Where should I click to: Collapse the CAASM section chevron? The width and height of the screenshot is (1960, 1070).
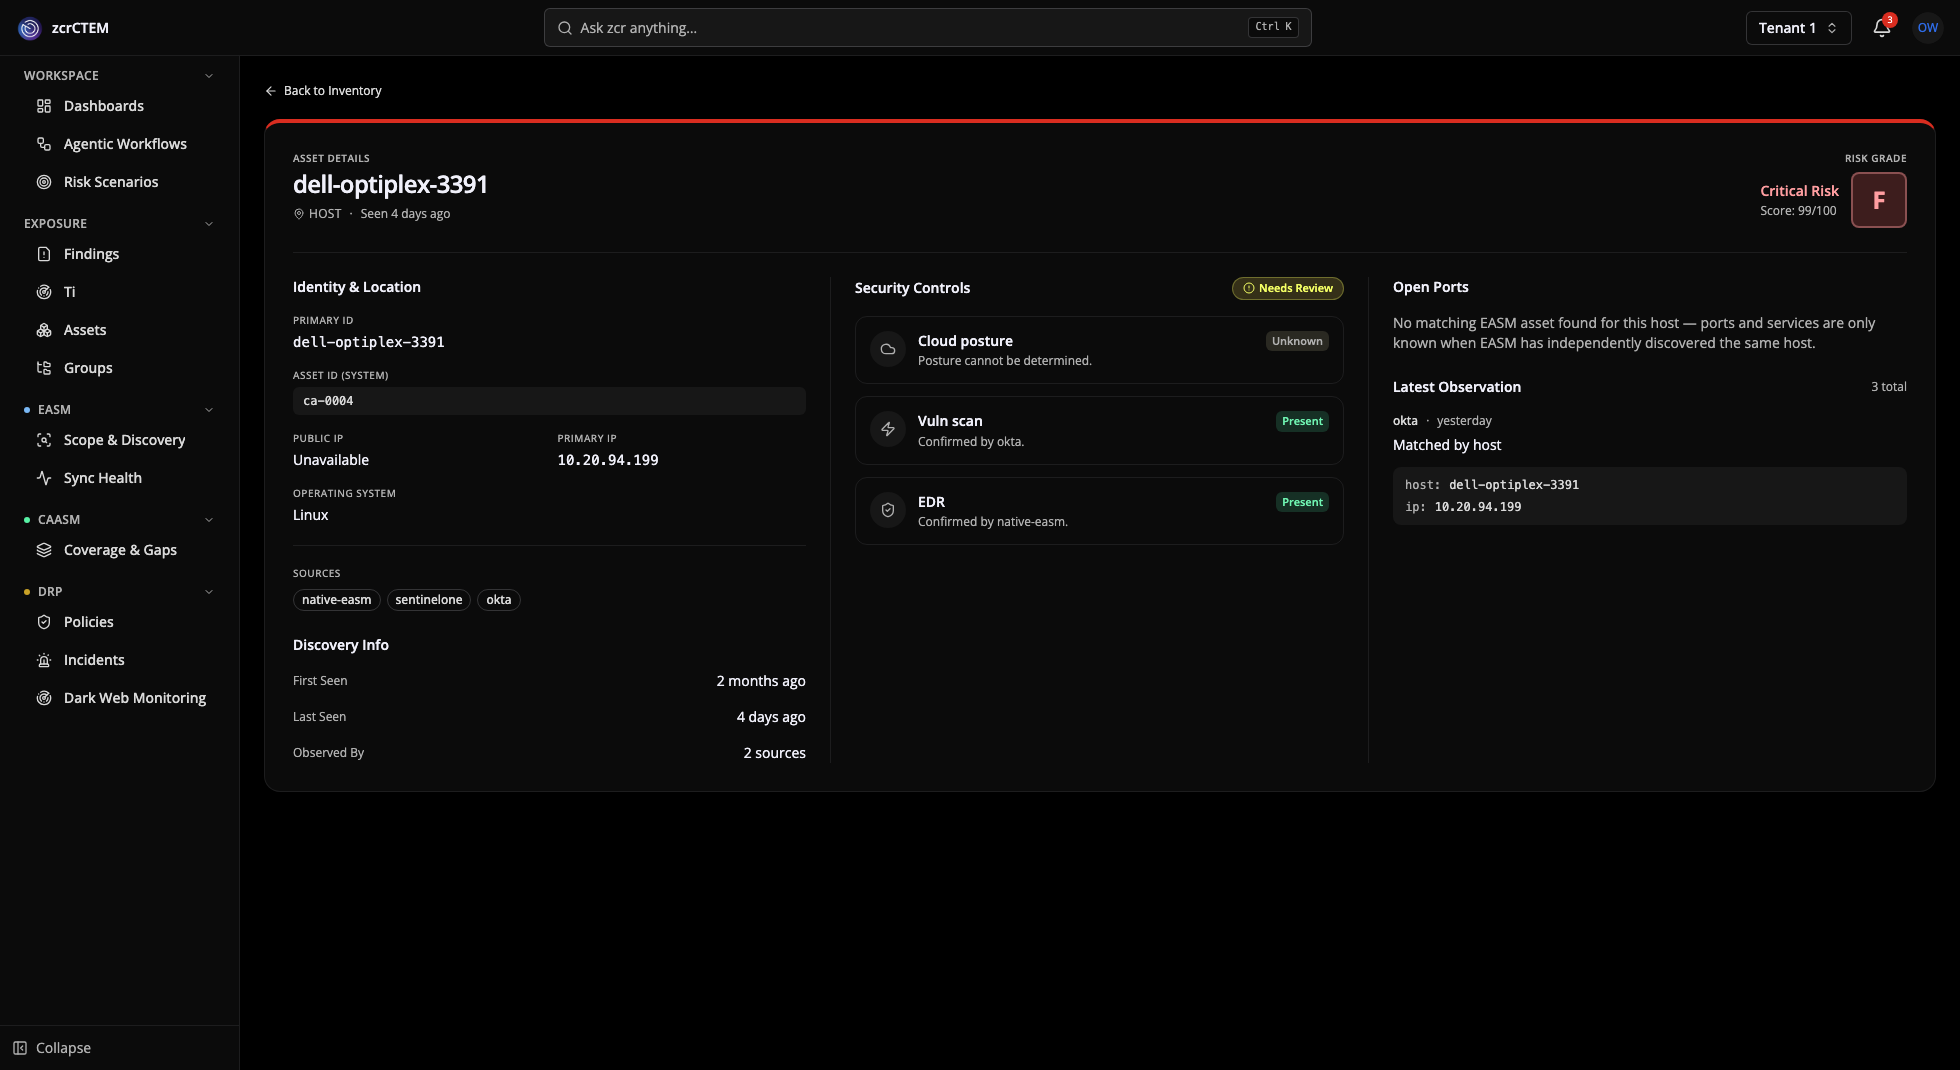[209, 520]
